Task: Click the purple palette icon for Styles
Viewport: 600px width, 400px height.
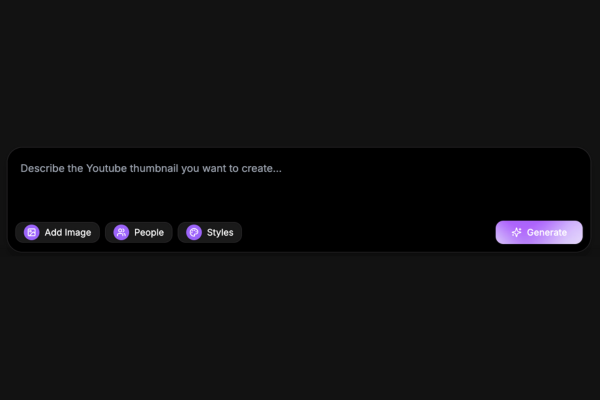Action: pos(194,232)
